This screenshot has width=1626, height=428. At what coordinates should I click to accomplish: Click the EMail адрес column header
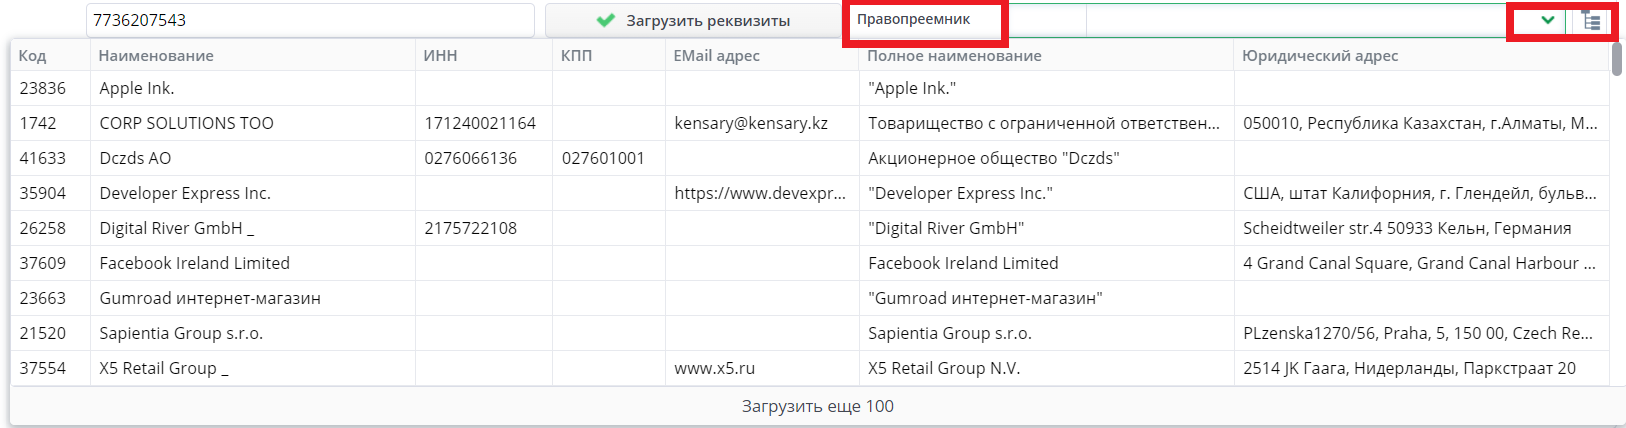pos(716,56)
